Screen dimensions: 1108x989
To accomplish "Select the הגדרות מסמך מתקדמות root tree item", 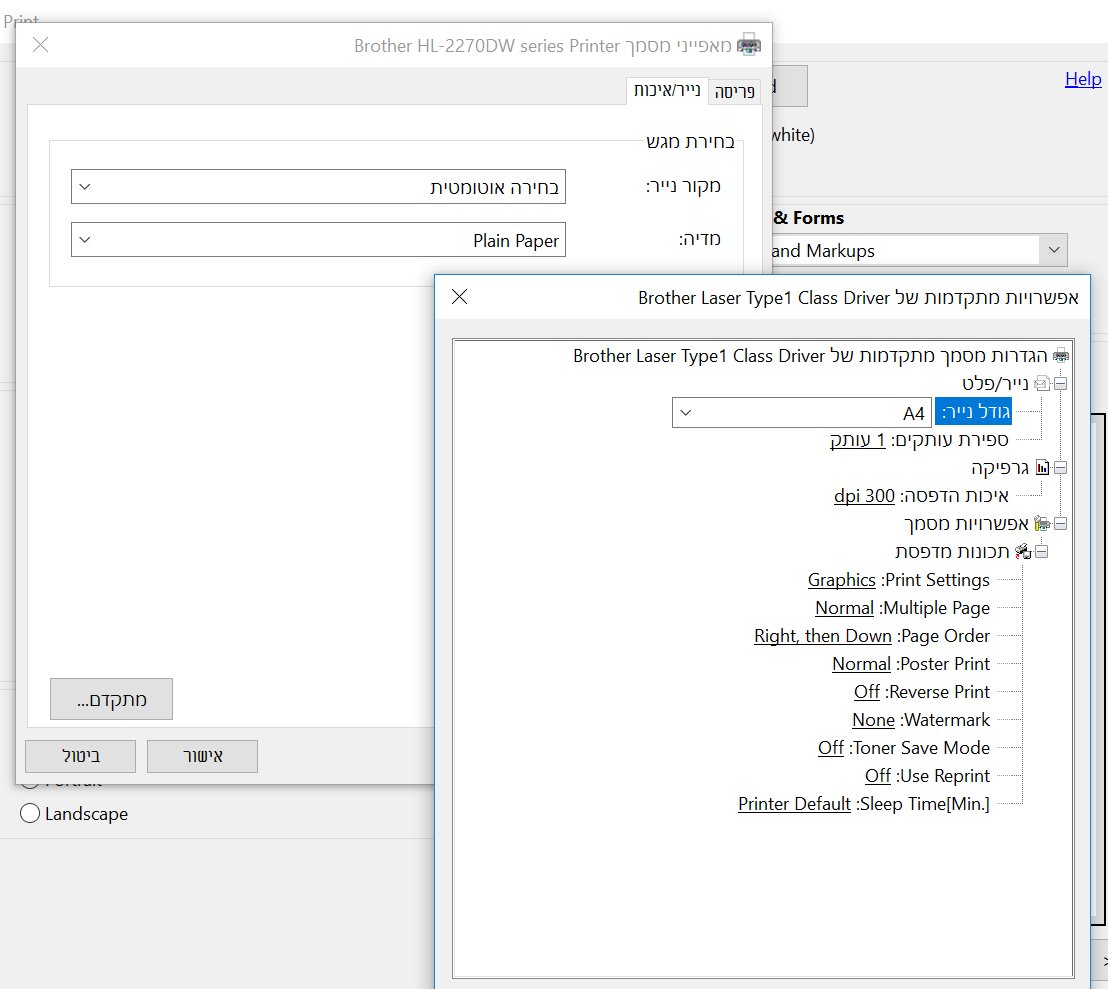I will [810, 355].
